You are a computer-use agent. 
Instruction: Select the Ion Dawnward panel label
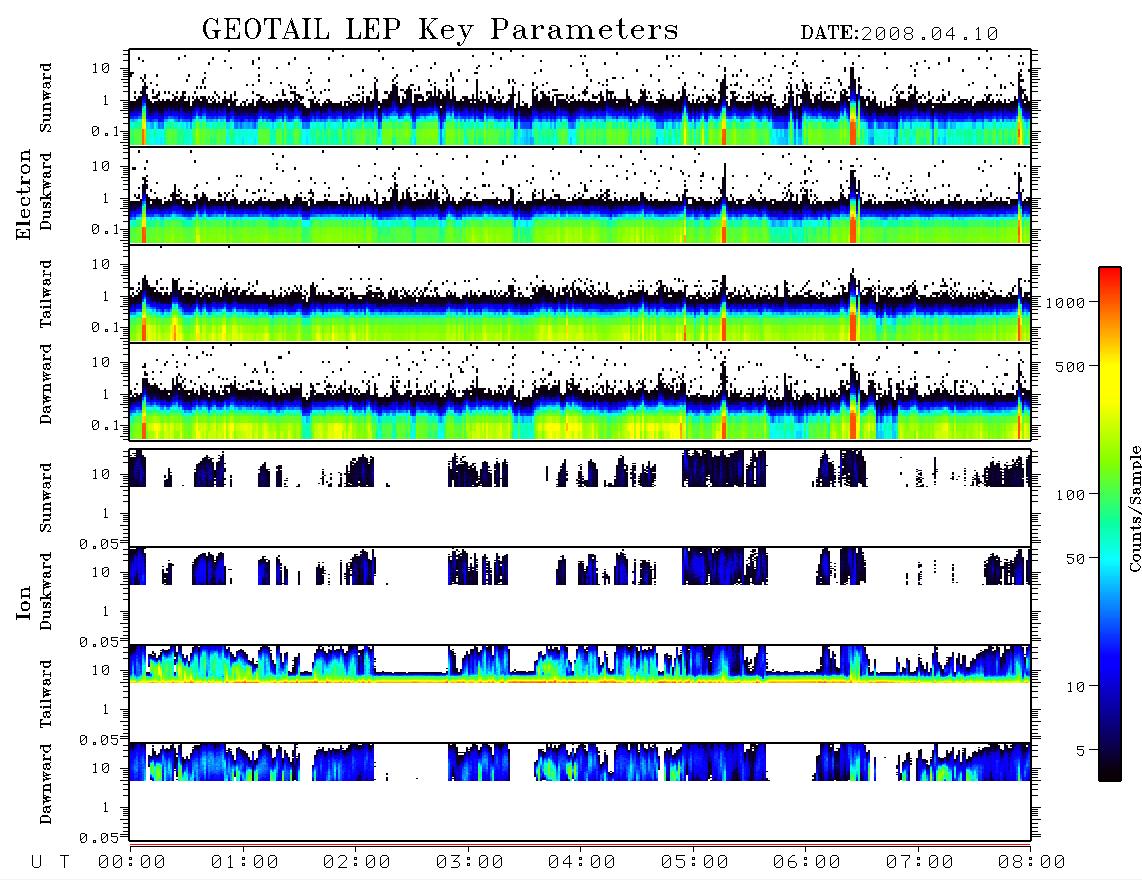tap(46, 784)
